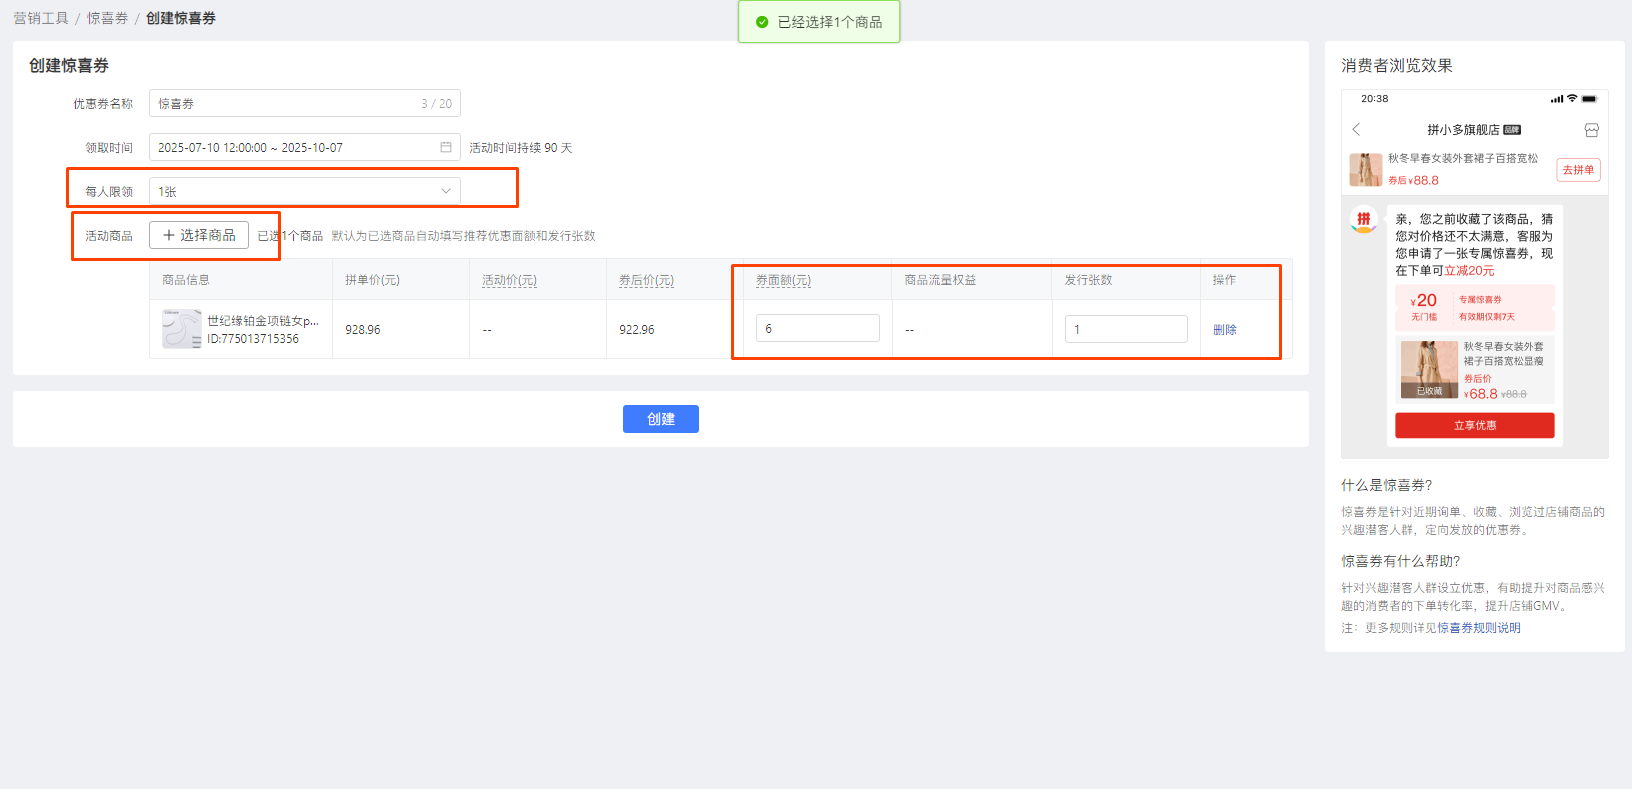Go to the 惊喜券 breadcrumb
Screen dimensions: 1632x789
107,18
